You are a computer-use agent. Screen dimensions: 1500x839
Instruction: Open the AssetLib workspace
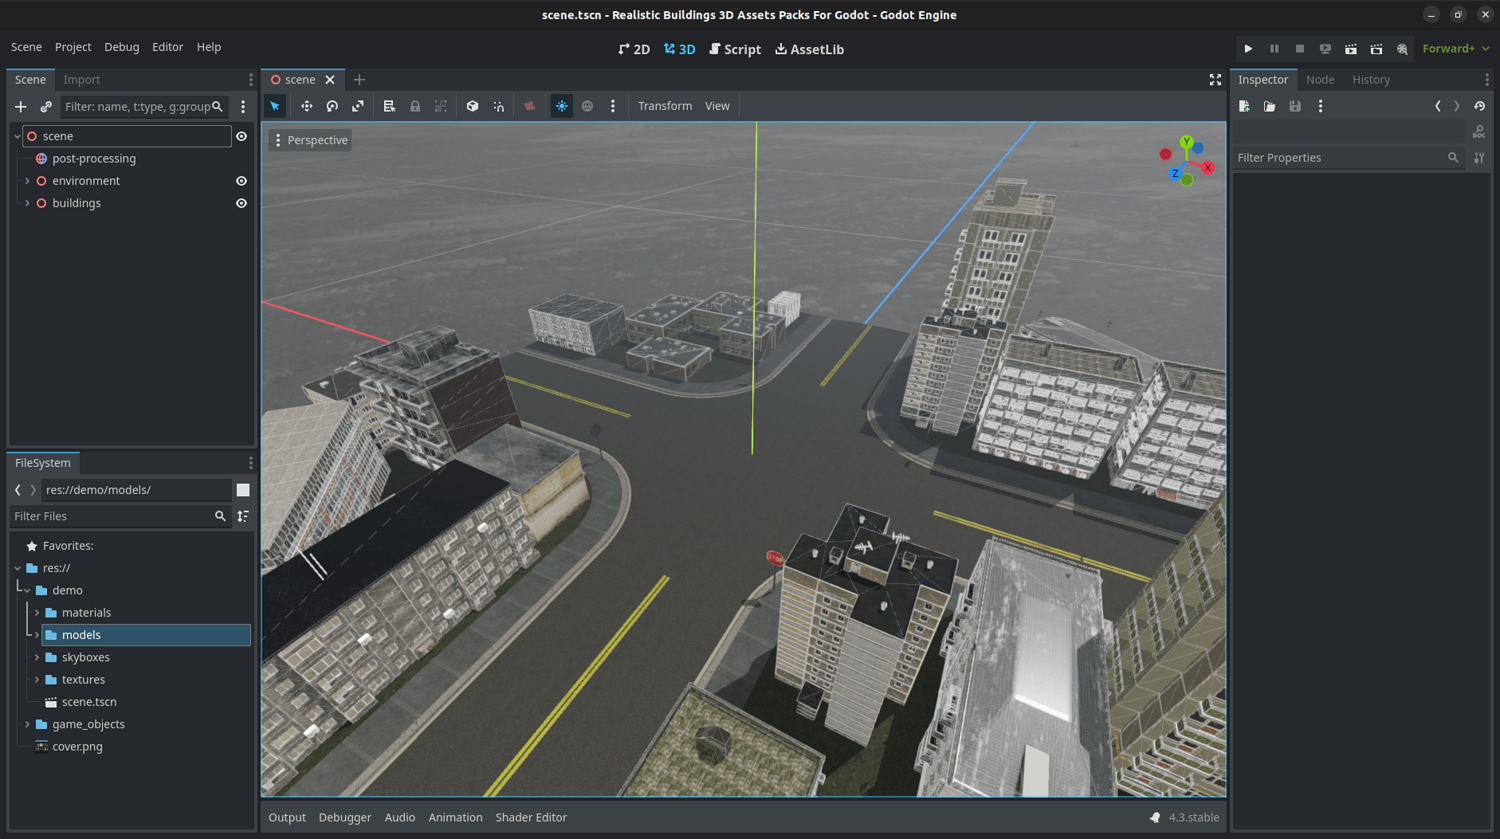810,49
